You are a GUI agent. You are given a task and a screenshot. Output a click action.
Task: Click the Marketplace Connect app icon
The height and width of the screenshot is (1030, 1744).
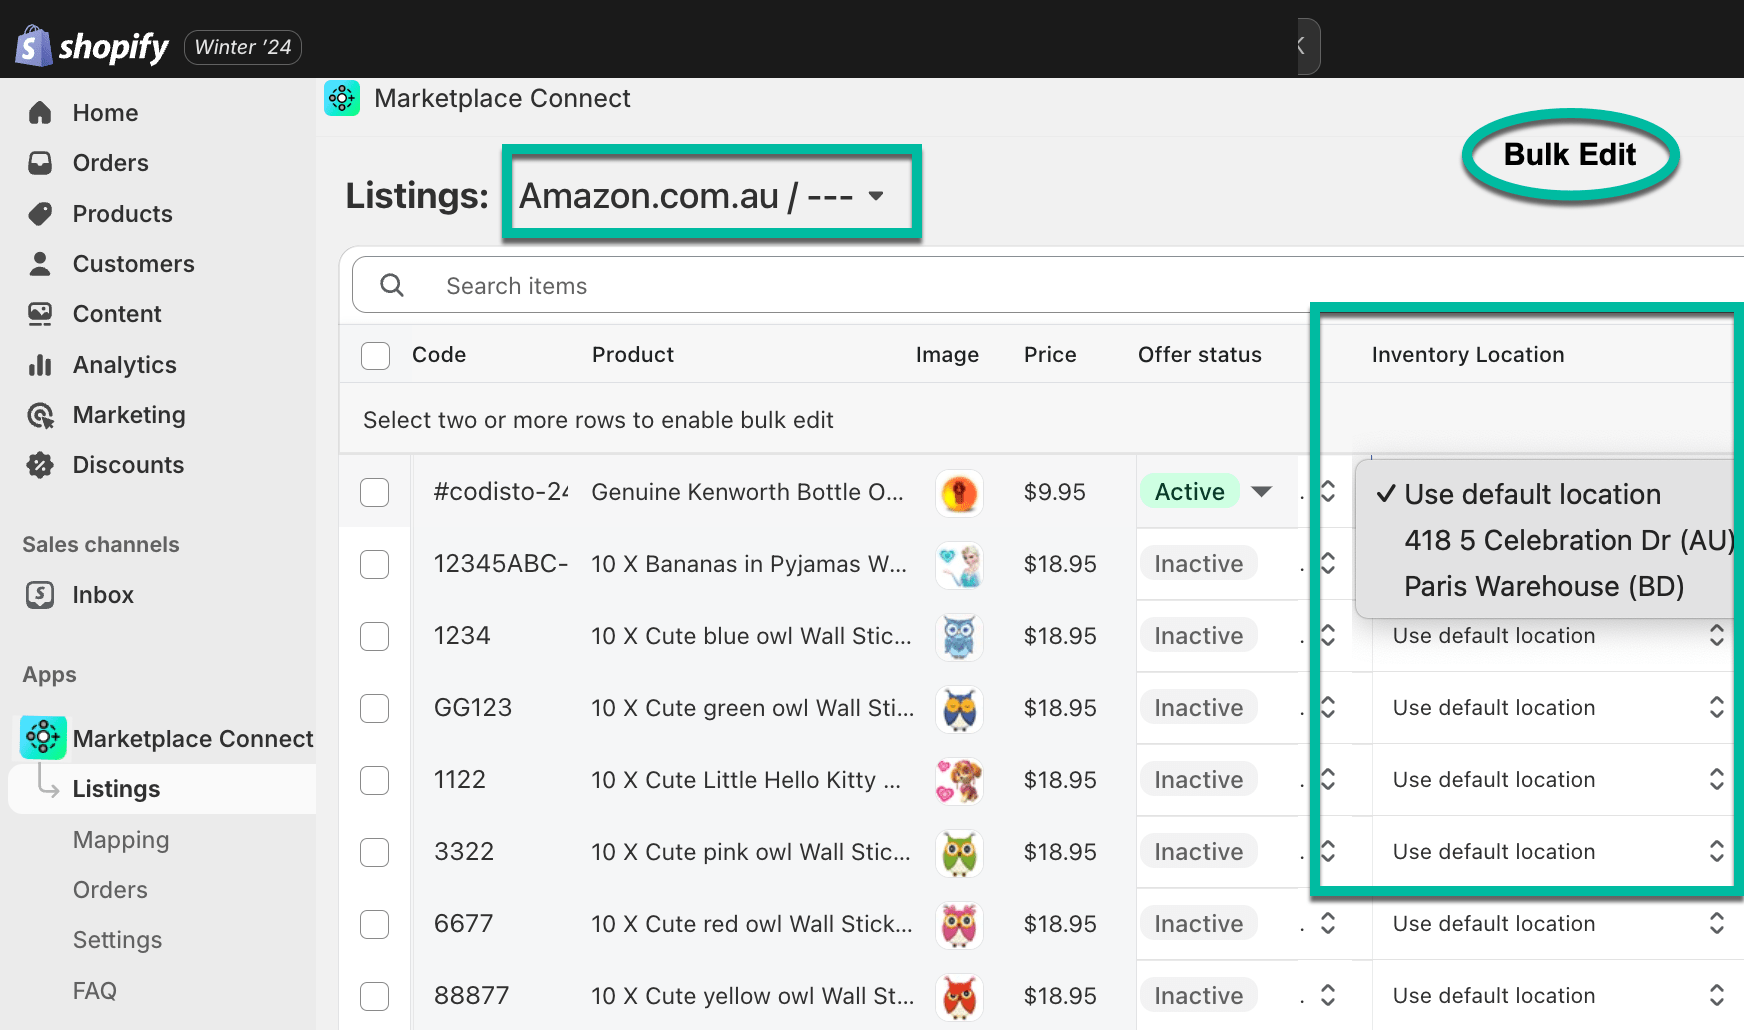tap(42, 738)
